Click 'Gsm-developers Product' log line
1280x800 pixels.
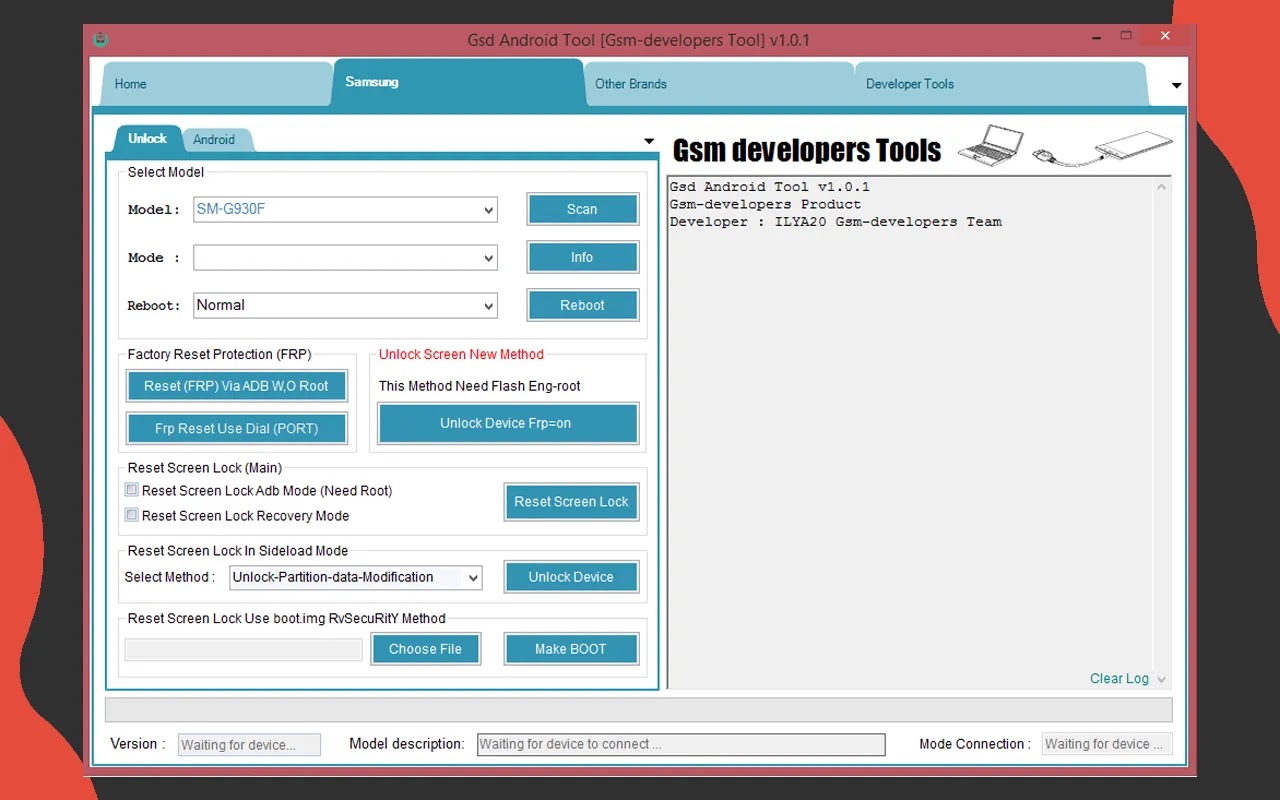pyautogui.click(x=765, y=204)
